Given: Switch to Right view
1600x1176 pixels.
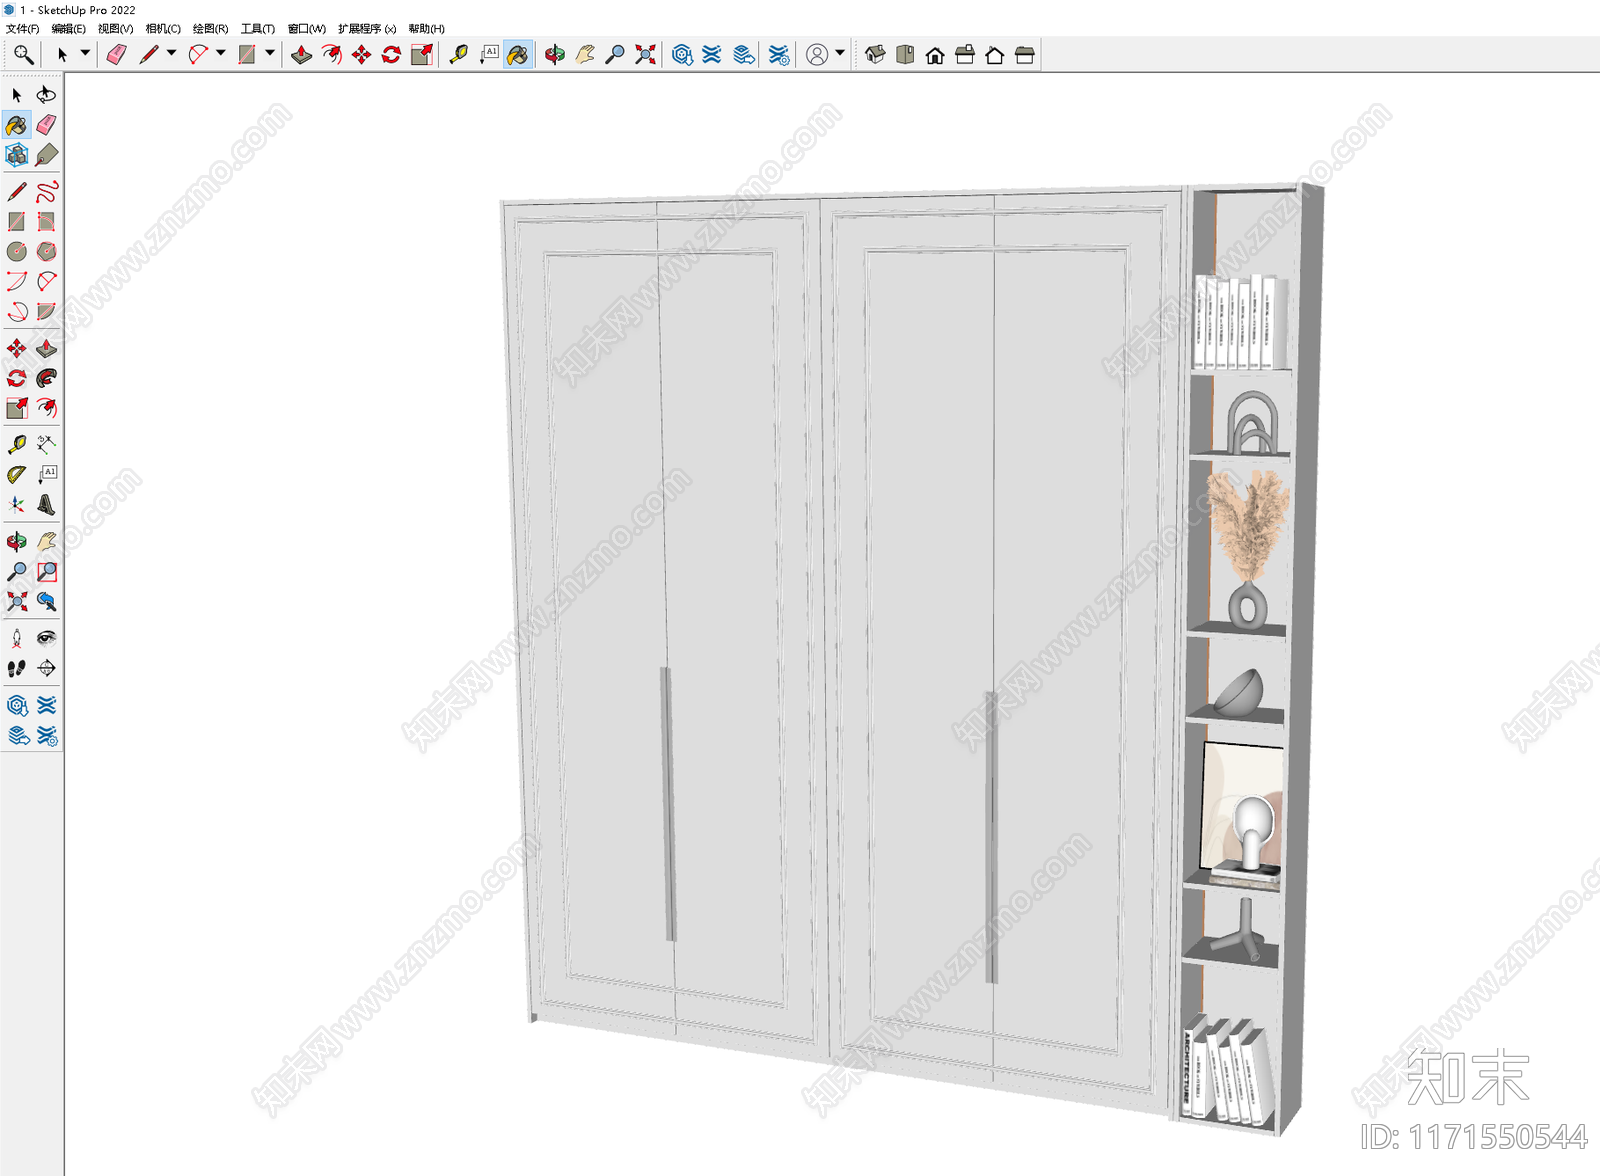Looking at the screenshot, I should point(965,55).
